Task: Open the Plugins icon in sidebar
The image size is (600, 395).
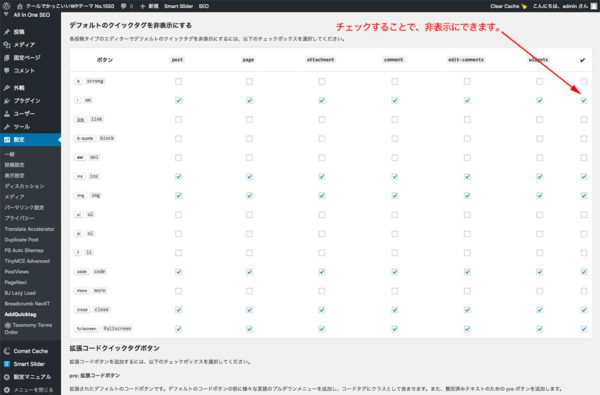Action: [7, 101]
